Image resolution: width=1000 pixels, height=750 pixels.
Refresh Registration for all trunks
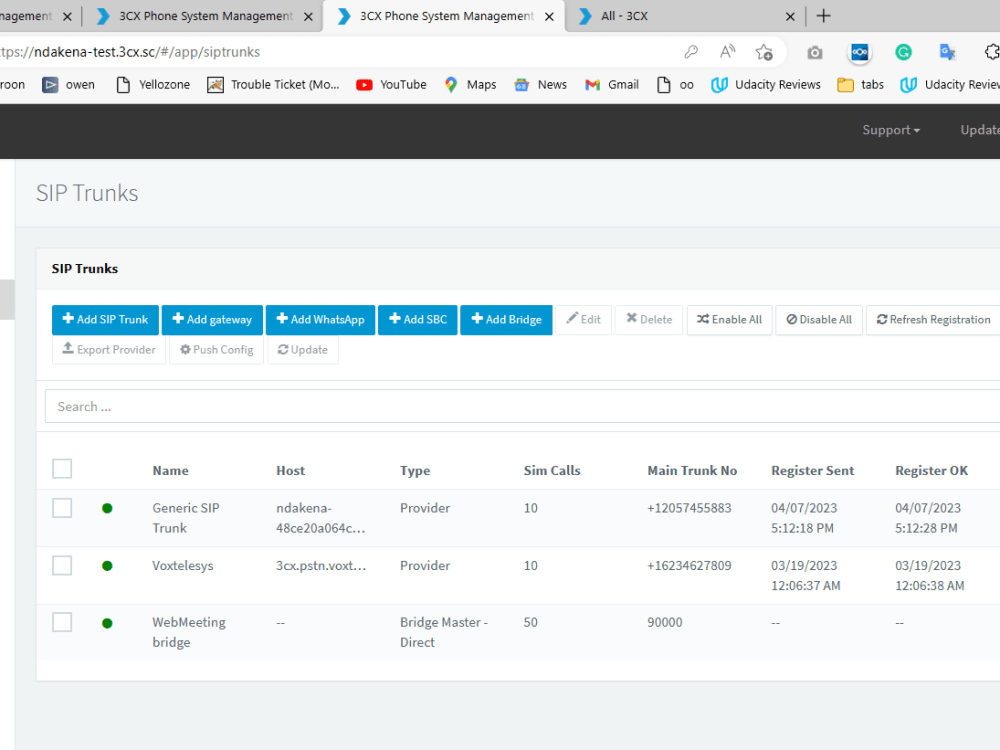pos(932,319)
